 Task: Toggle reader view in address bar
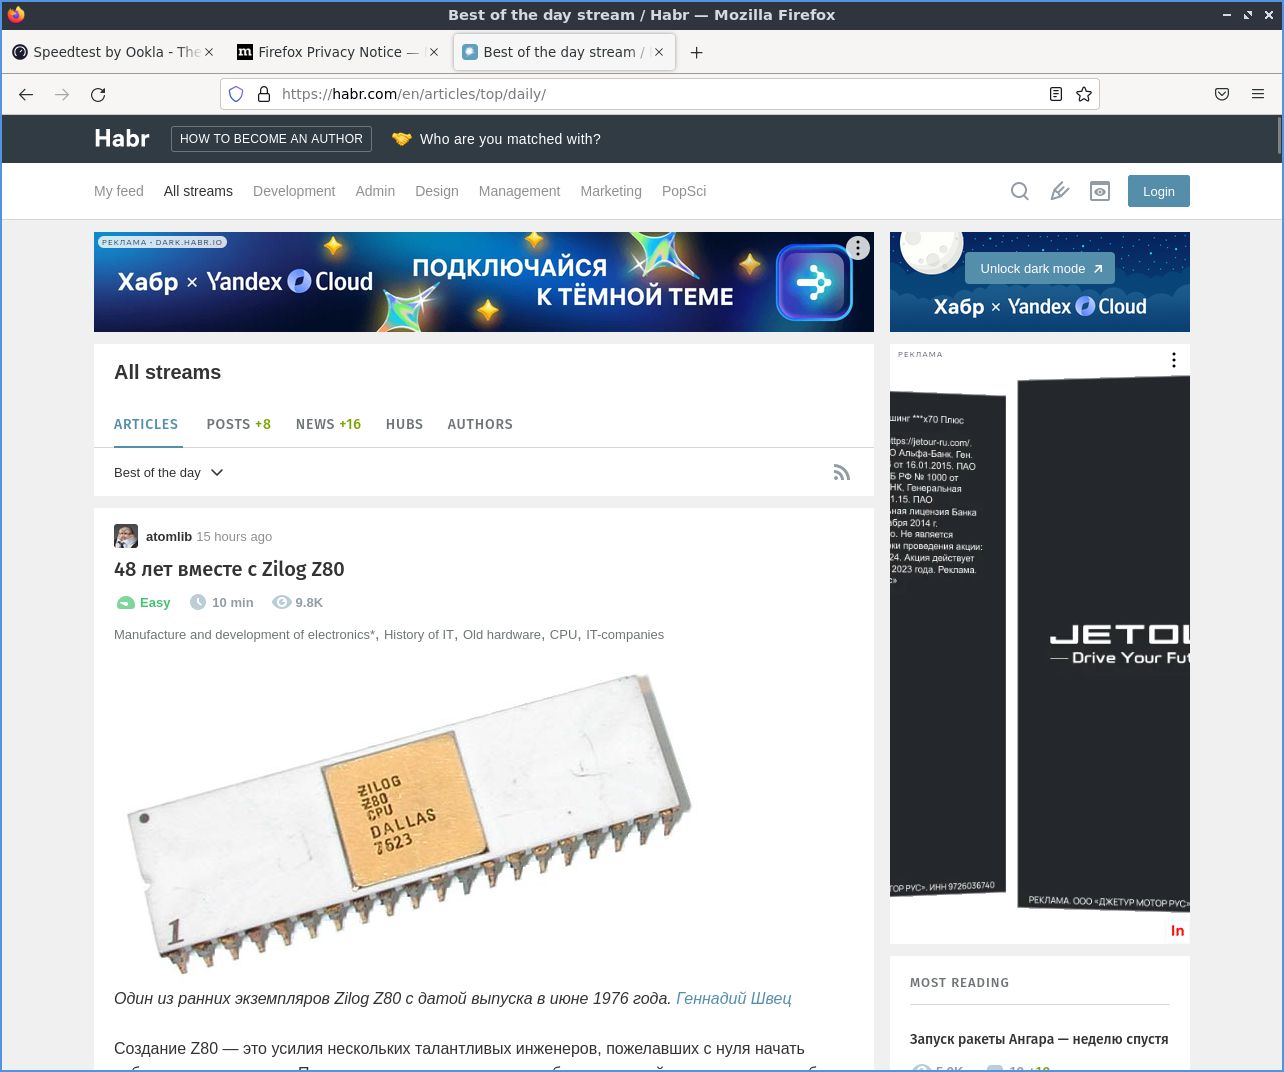[x=1056, y=94]
